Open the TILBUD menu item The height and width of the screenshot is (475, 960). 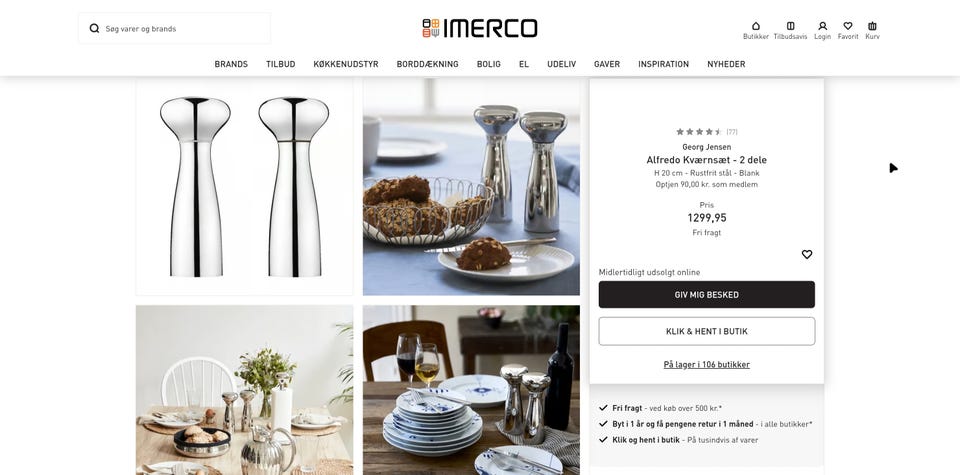click(x=280, y=64)
